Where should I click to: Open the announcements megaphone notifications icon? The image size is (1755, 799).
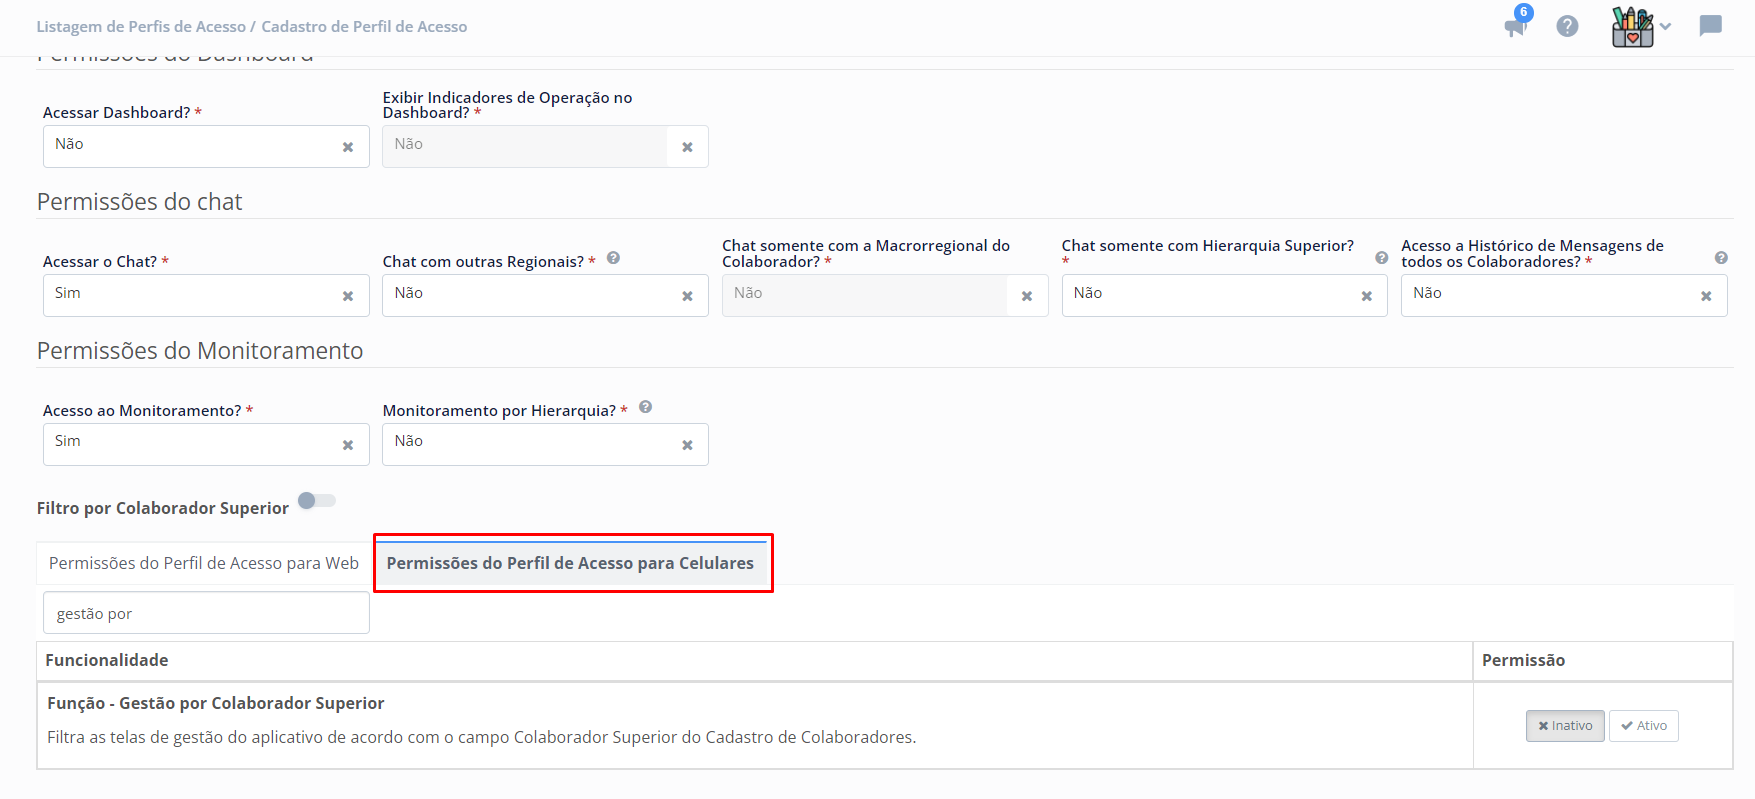tap(1515, 26)
